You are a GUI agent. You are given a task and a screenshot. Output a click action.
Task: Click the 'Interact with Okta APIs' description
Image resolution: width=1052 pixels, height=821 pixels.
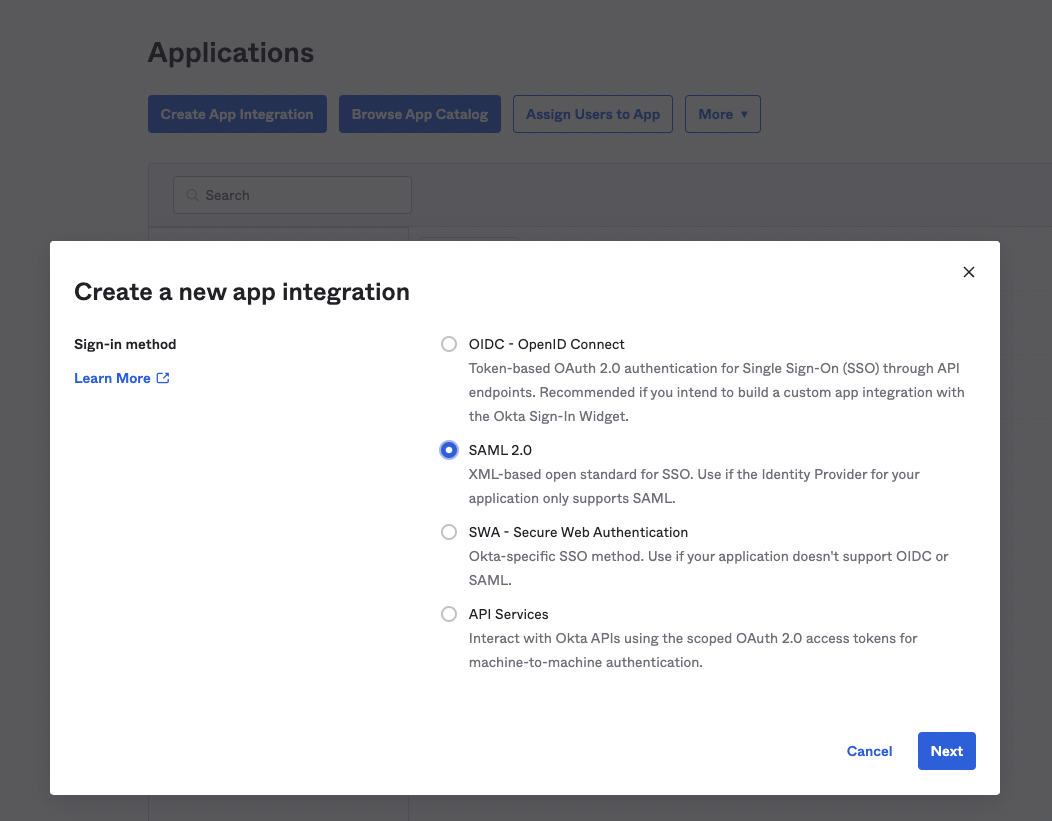tap(693, 650)
